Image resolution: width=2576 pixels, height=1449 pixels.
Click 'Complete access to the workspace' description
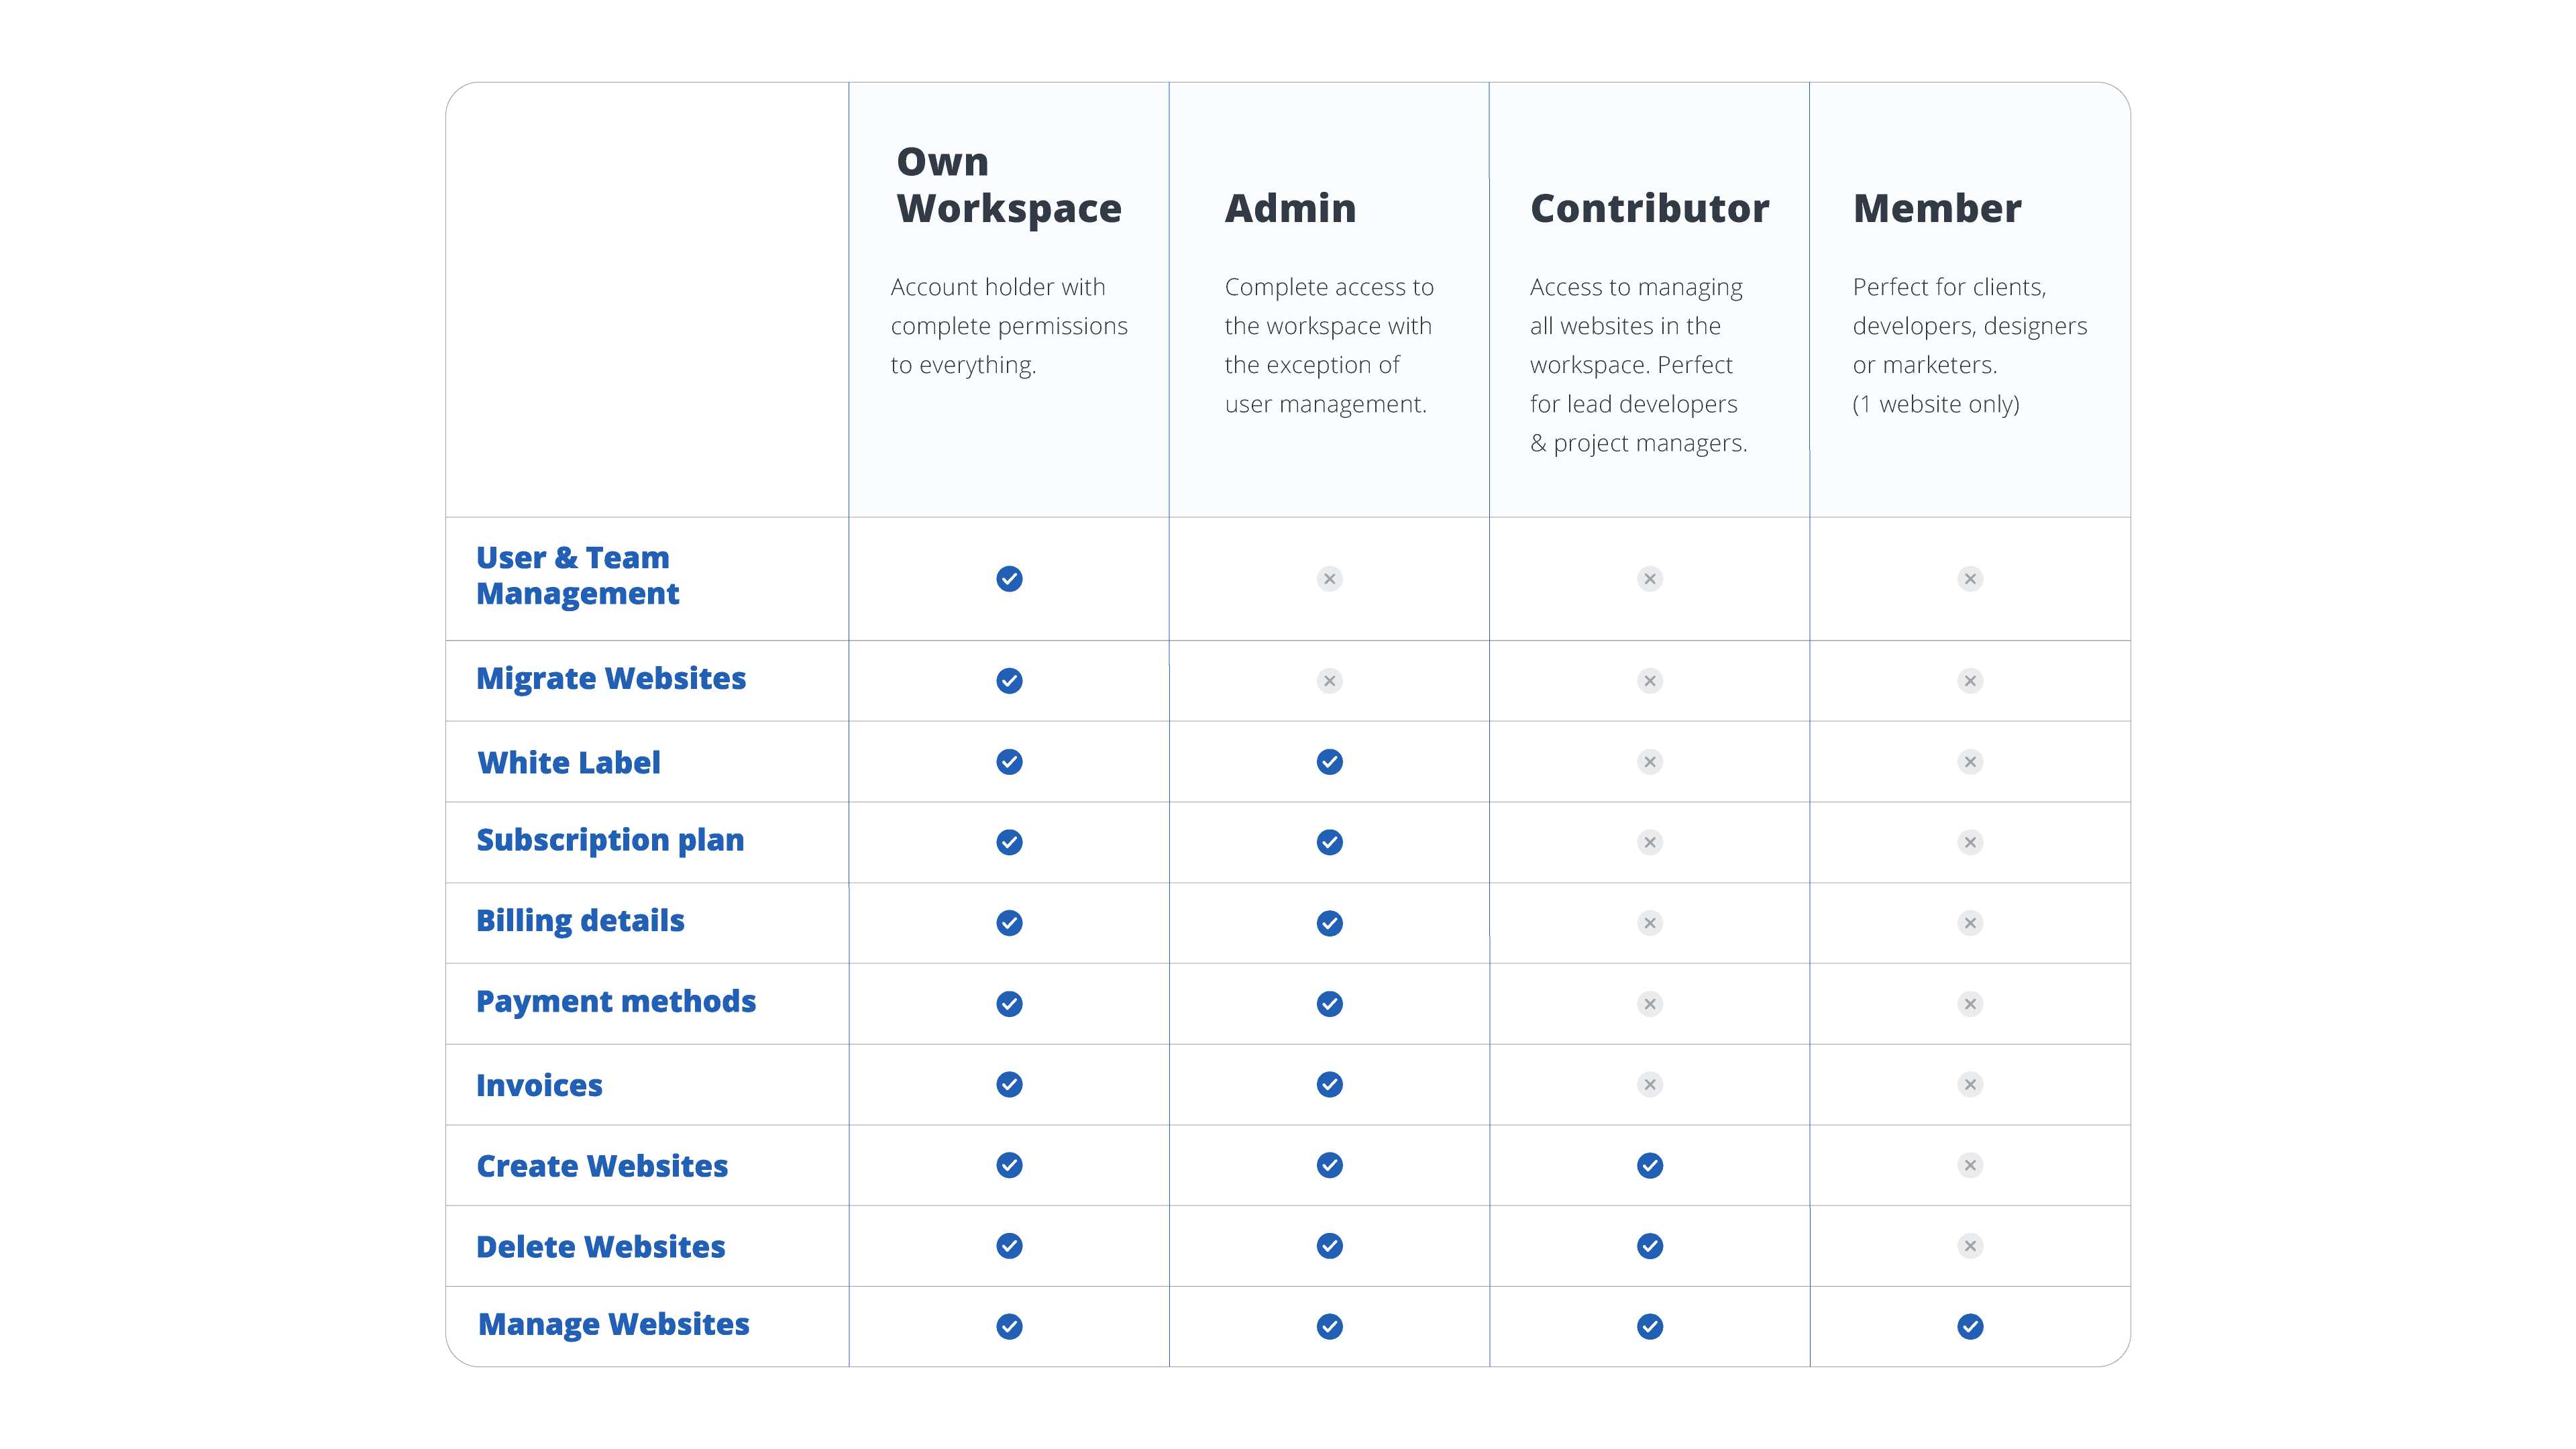[x=1329, y=345]
